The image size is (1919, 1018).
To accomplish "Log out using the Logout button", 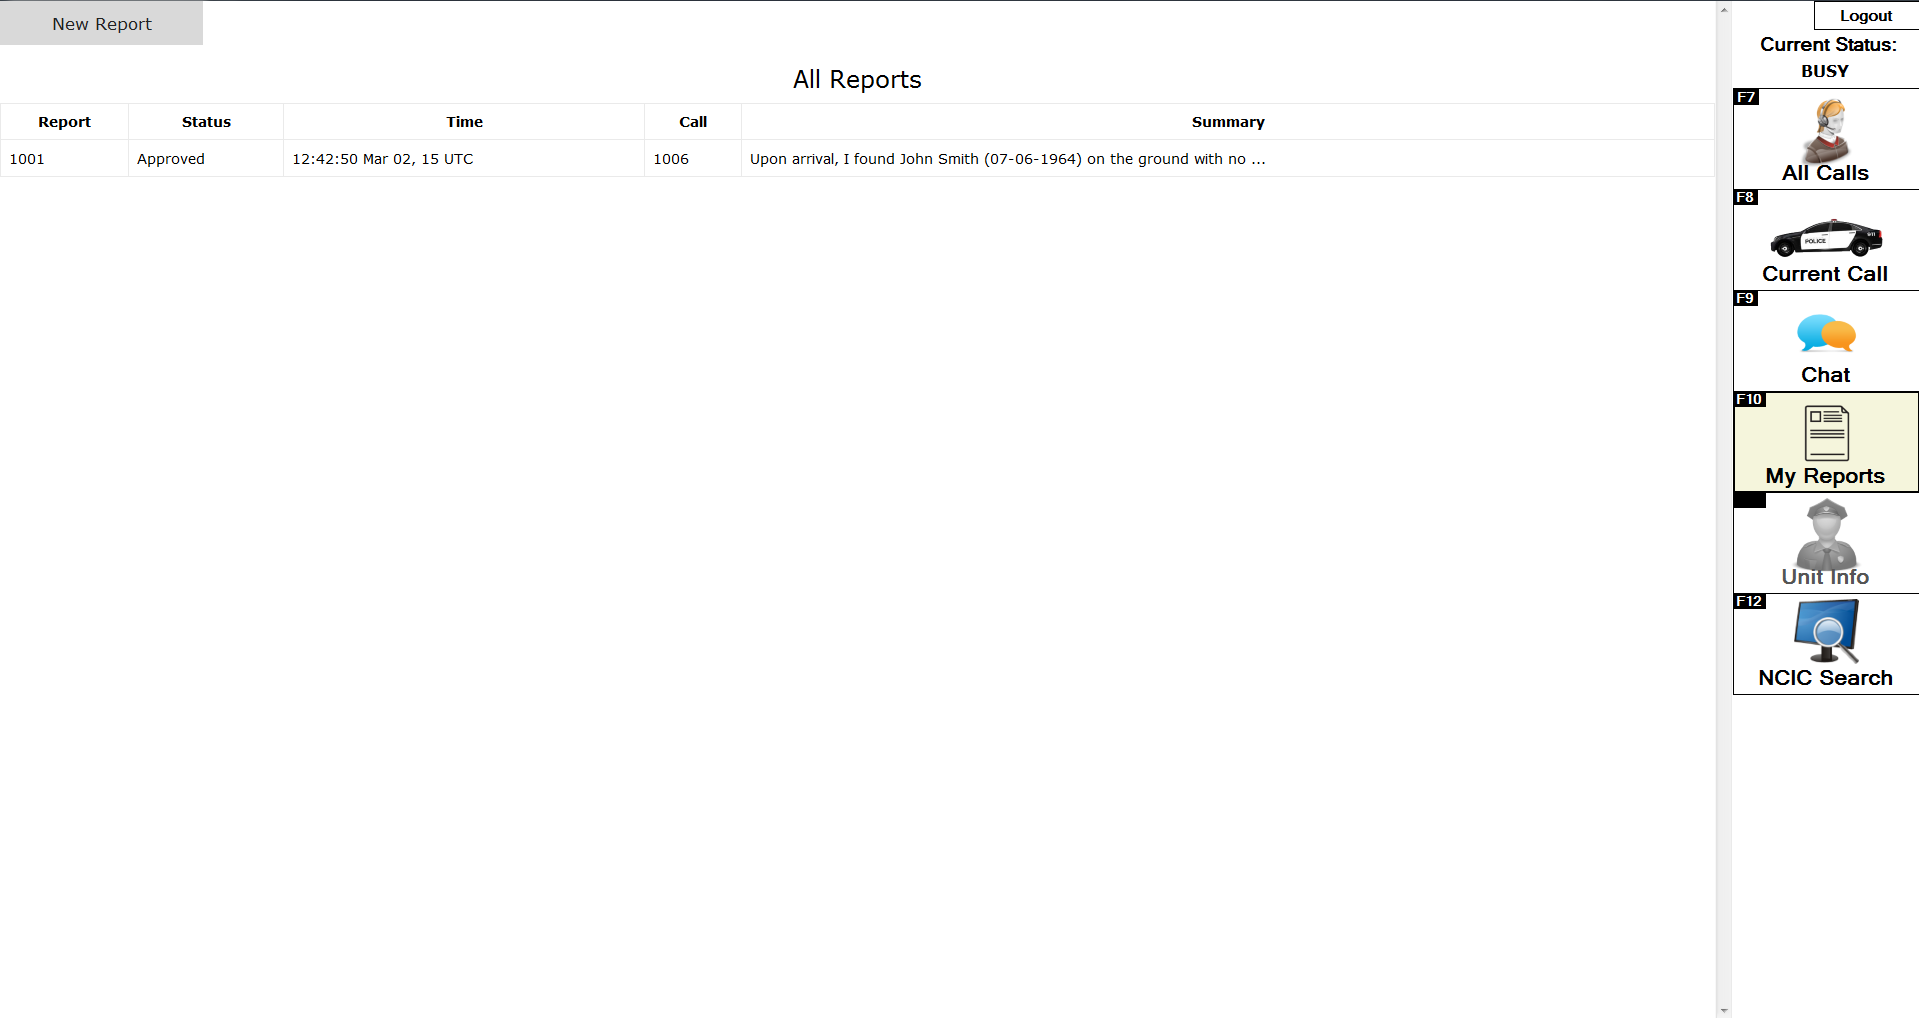I will tap(1866, 15).
